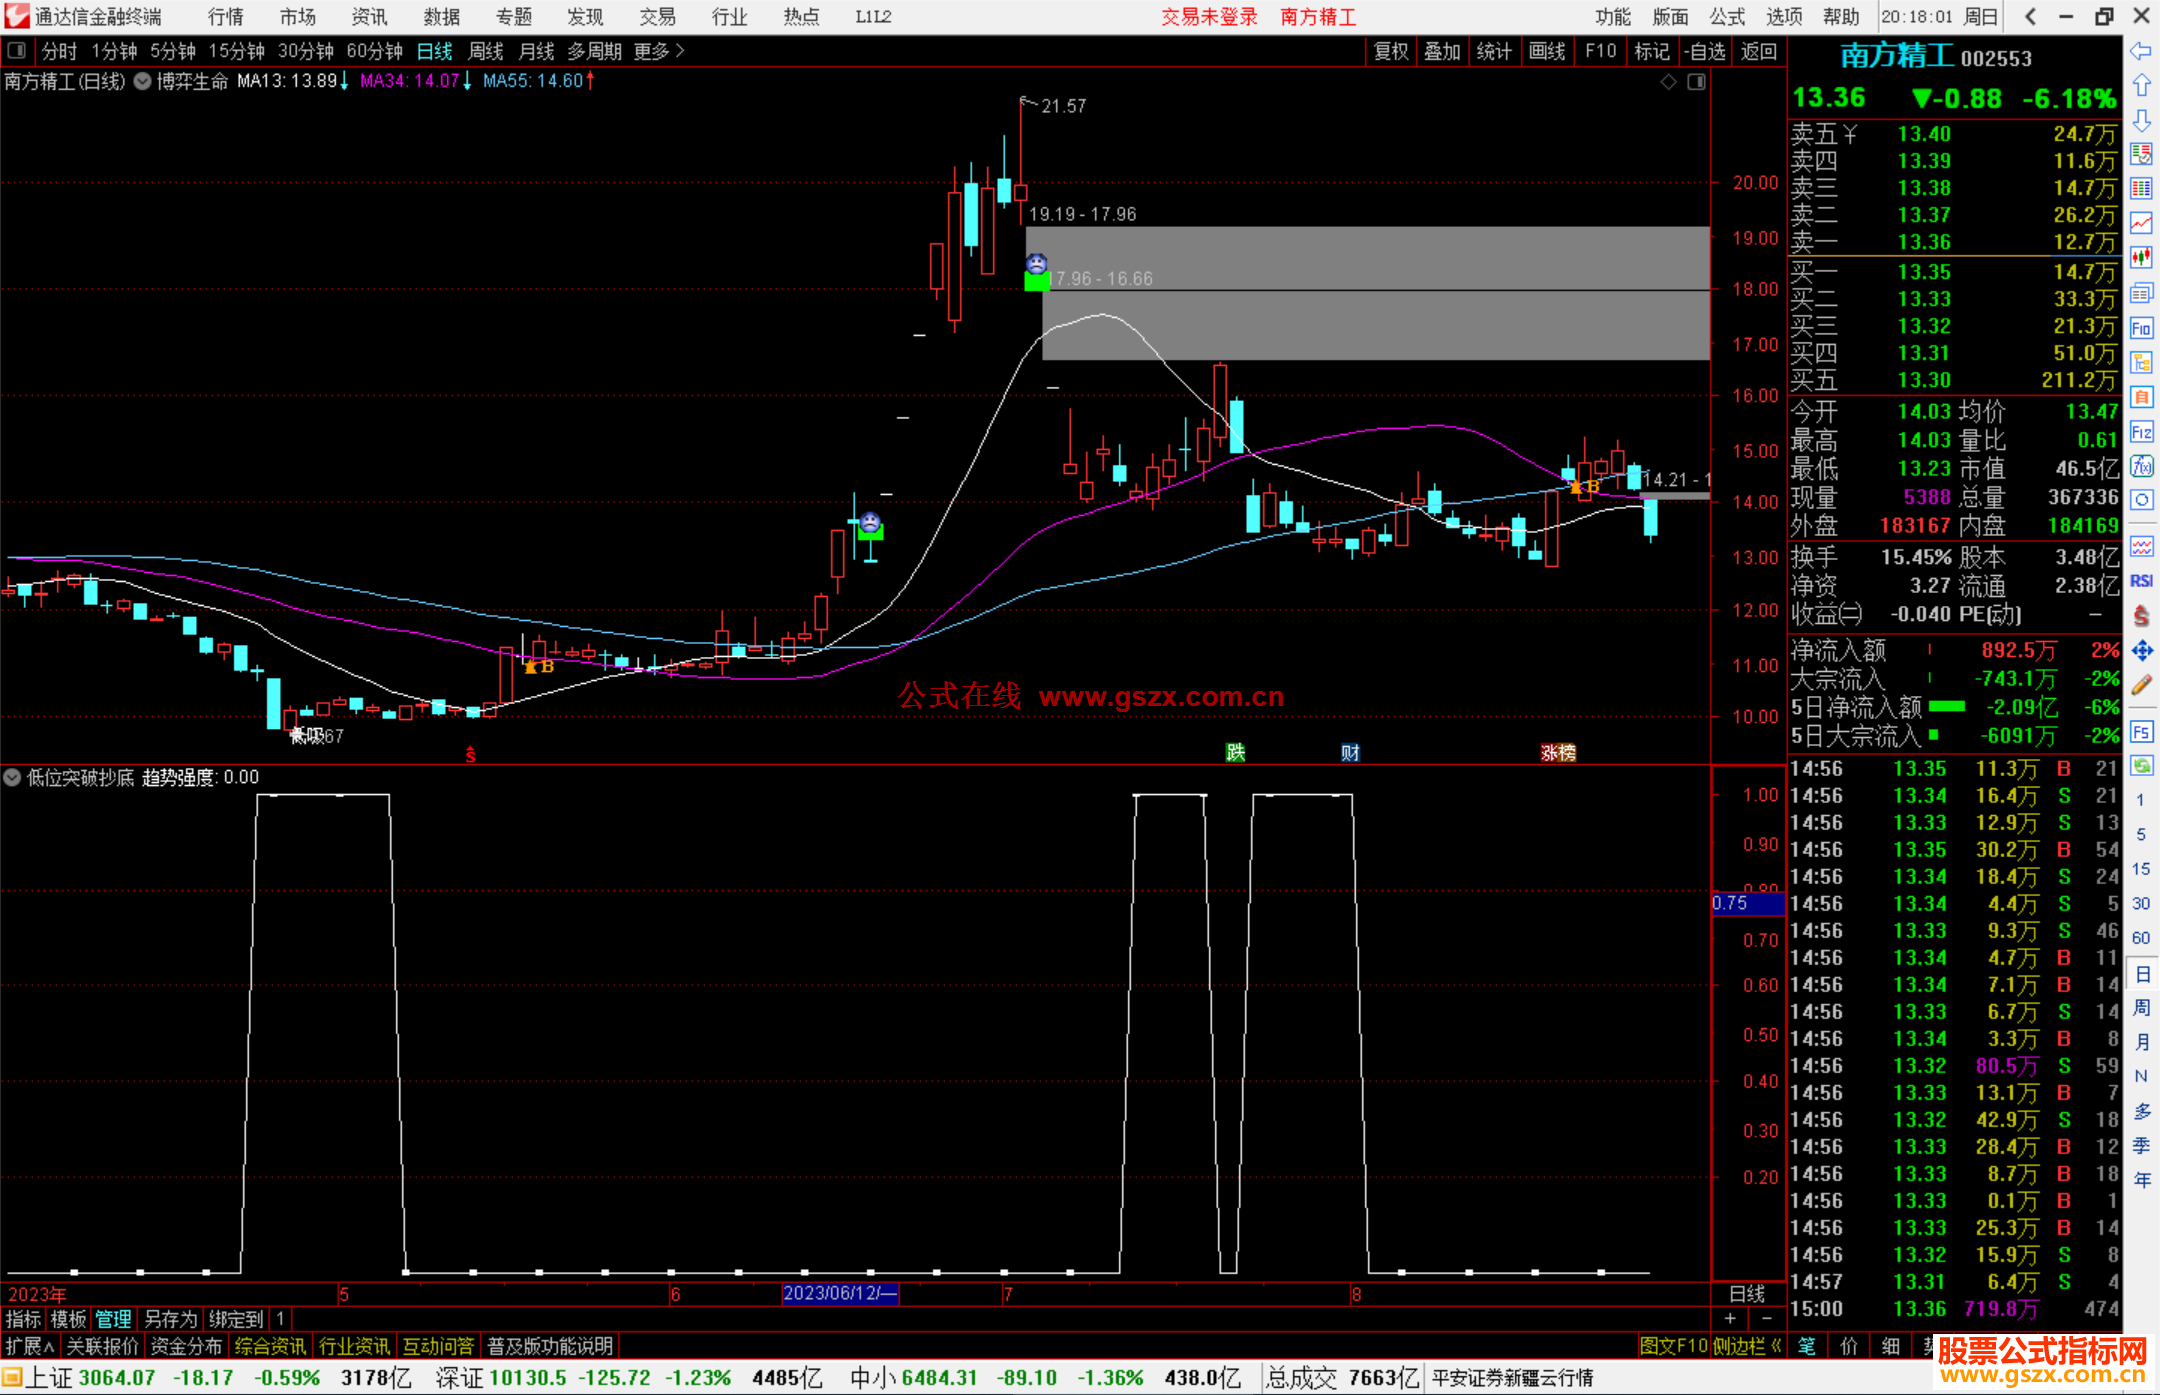Click the gray 19.19-17.96 price zone rectangle

point(1370,258)
